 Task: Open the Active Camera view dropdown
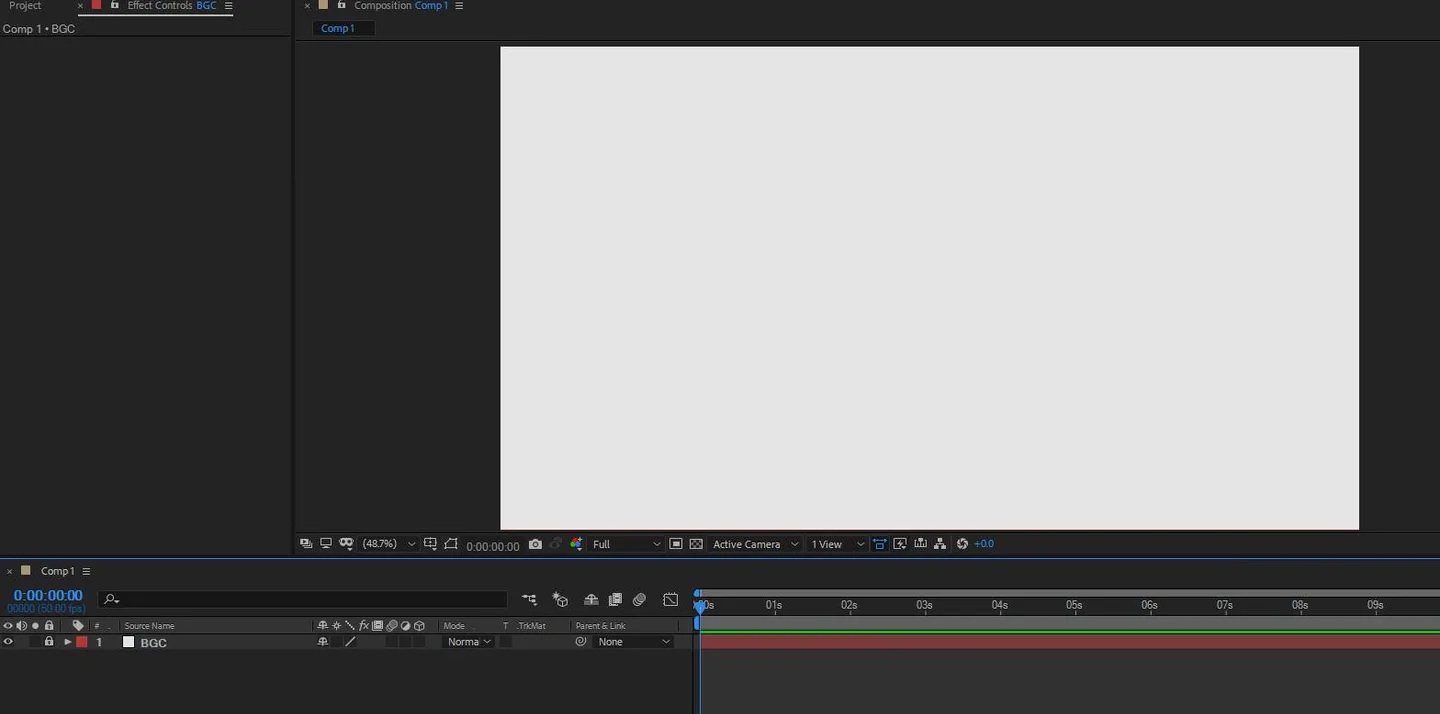coord(755,544)
